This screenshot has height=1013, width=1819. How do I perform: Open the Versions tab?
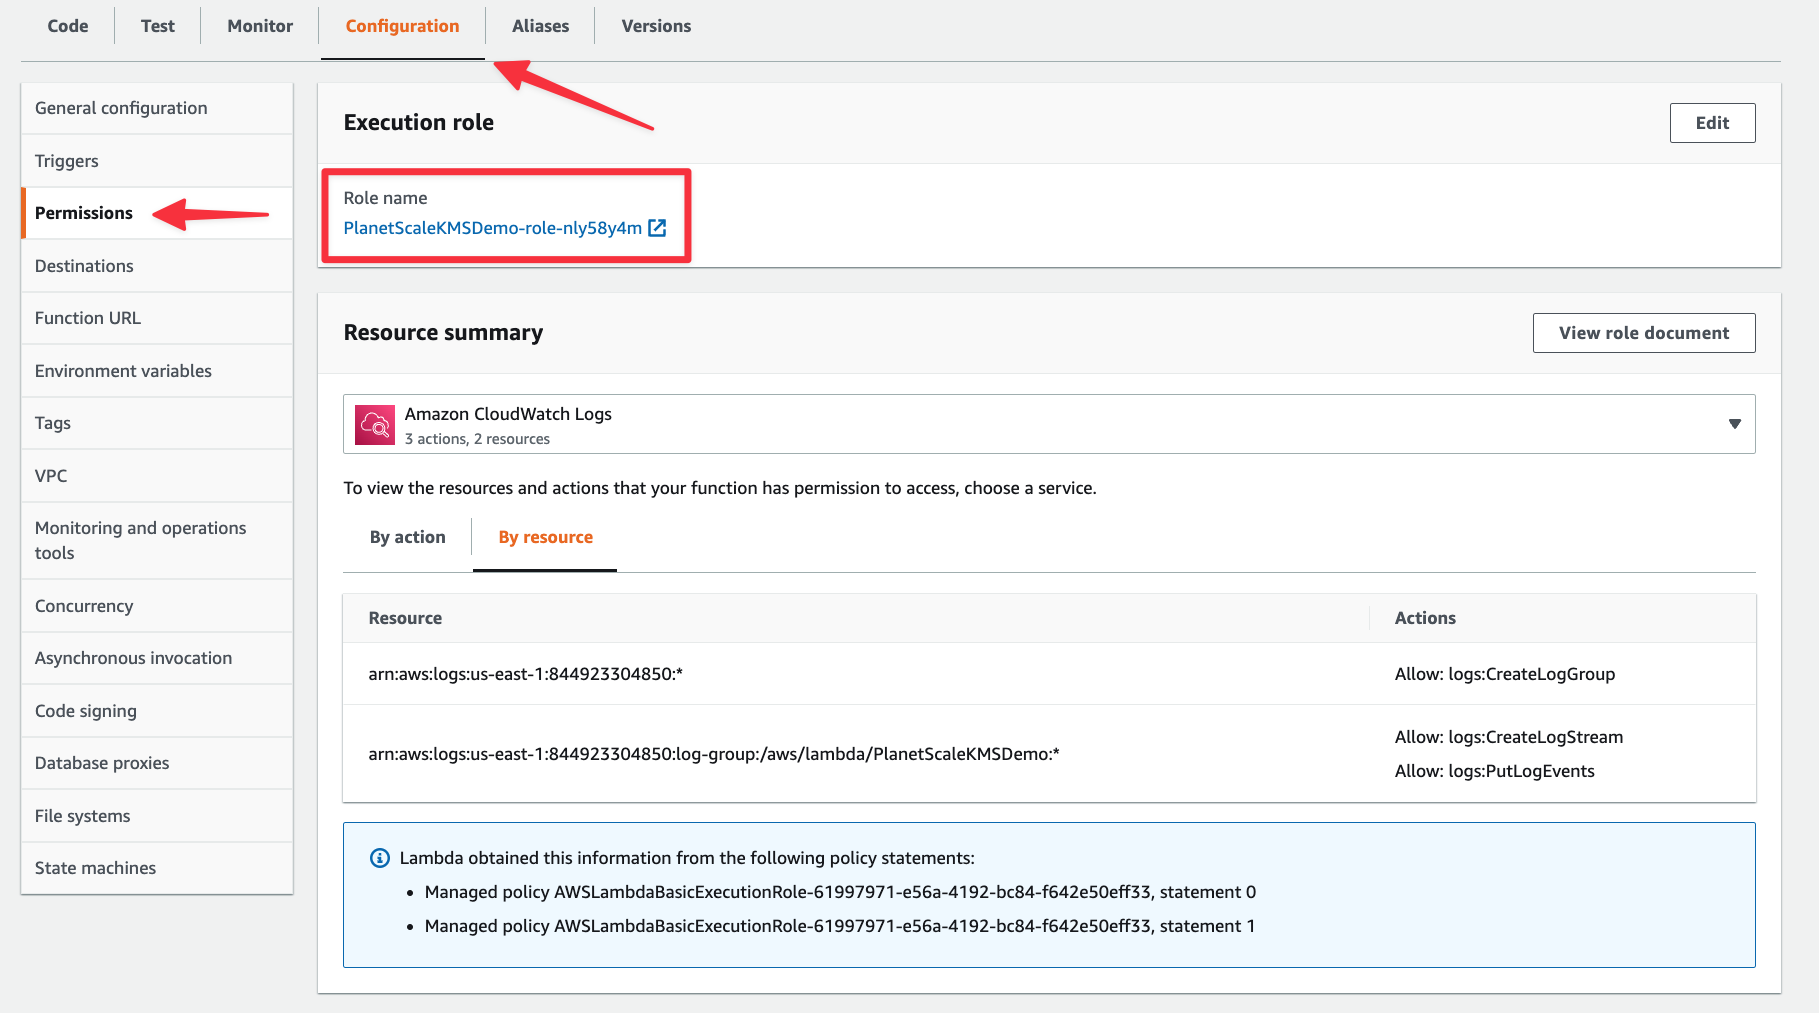(x=656, y=26)
